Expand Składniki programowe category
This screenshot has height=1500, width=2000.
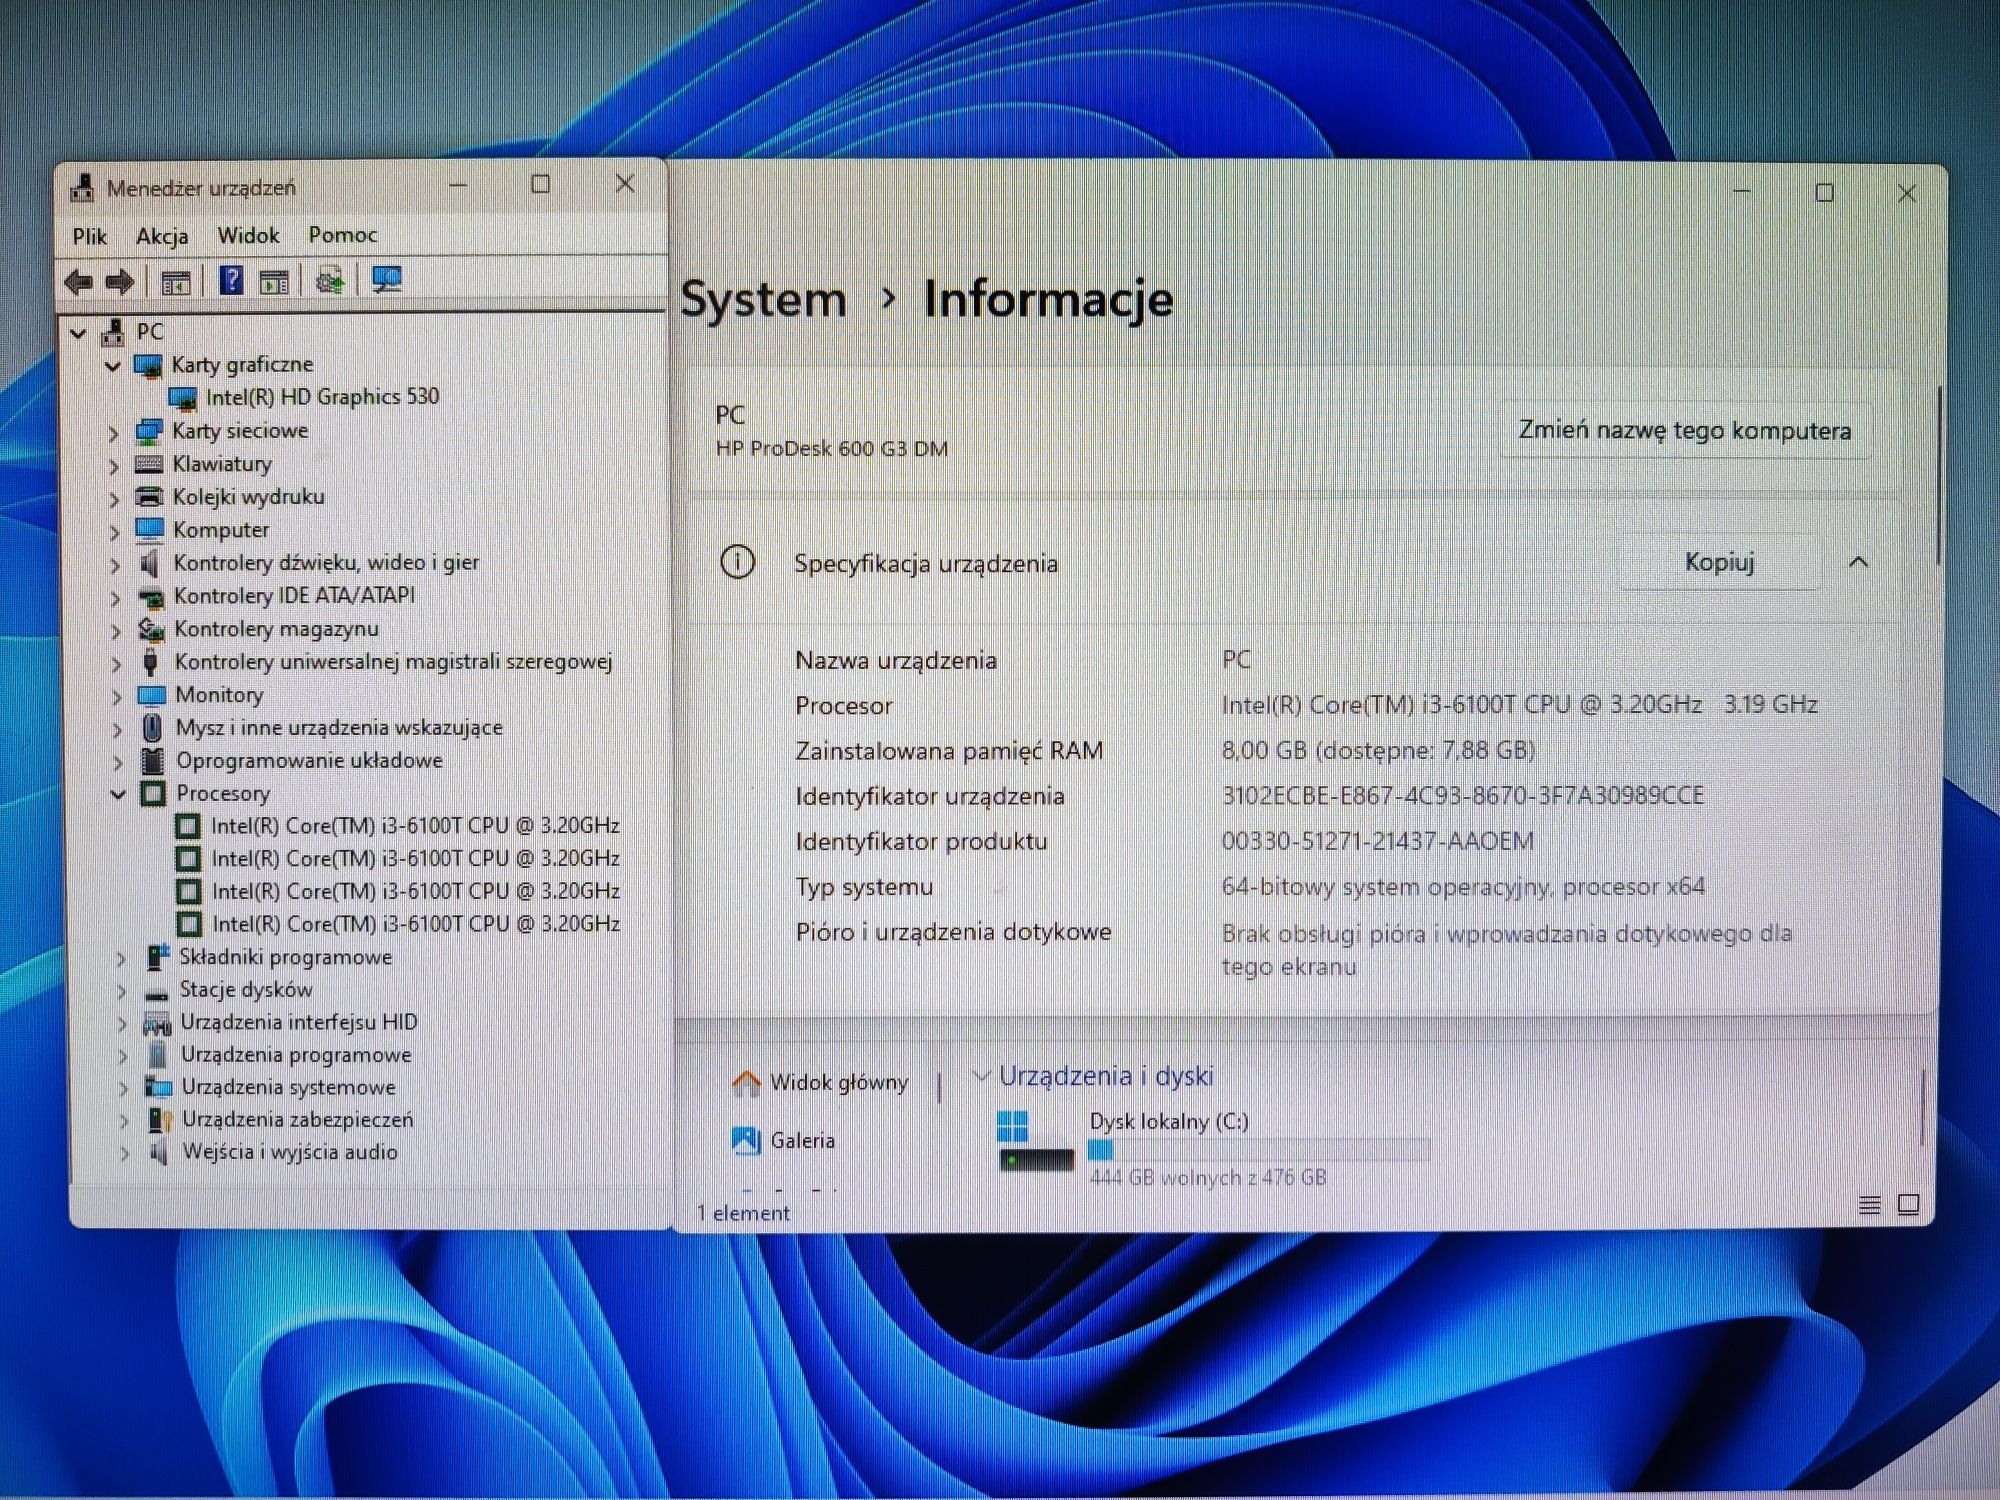coord(121,959)
